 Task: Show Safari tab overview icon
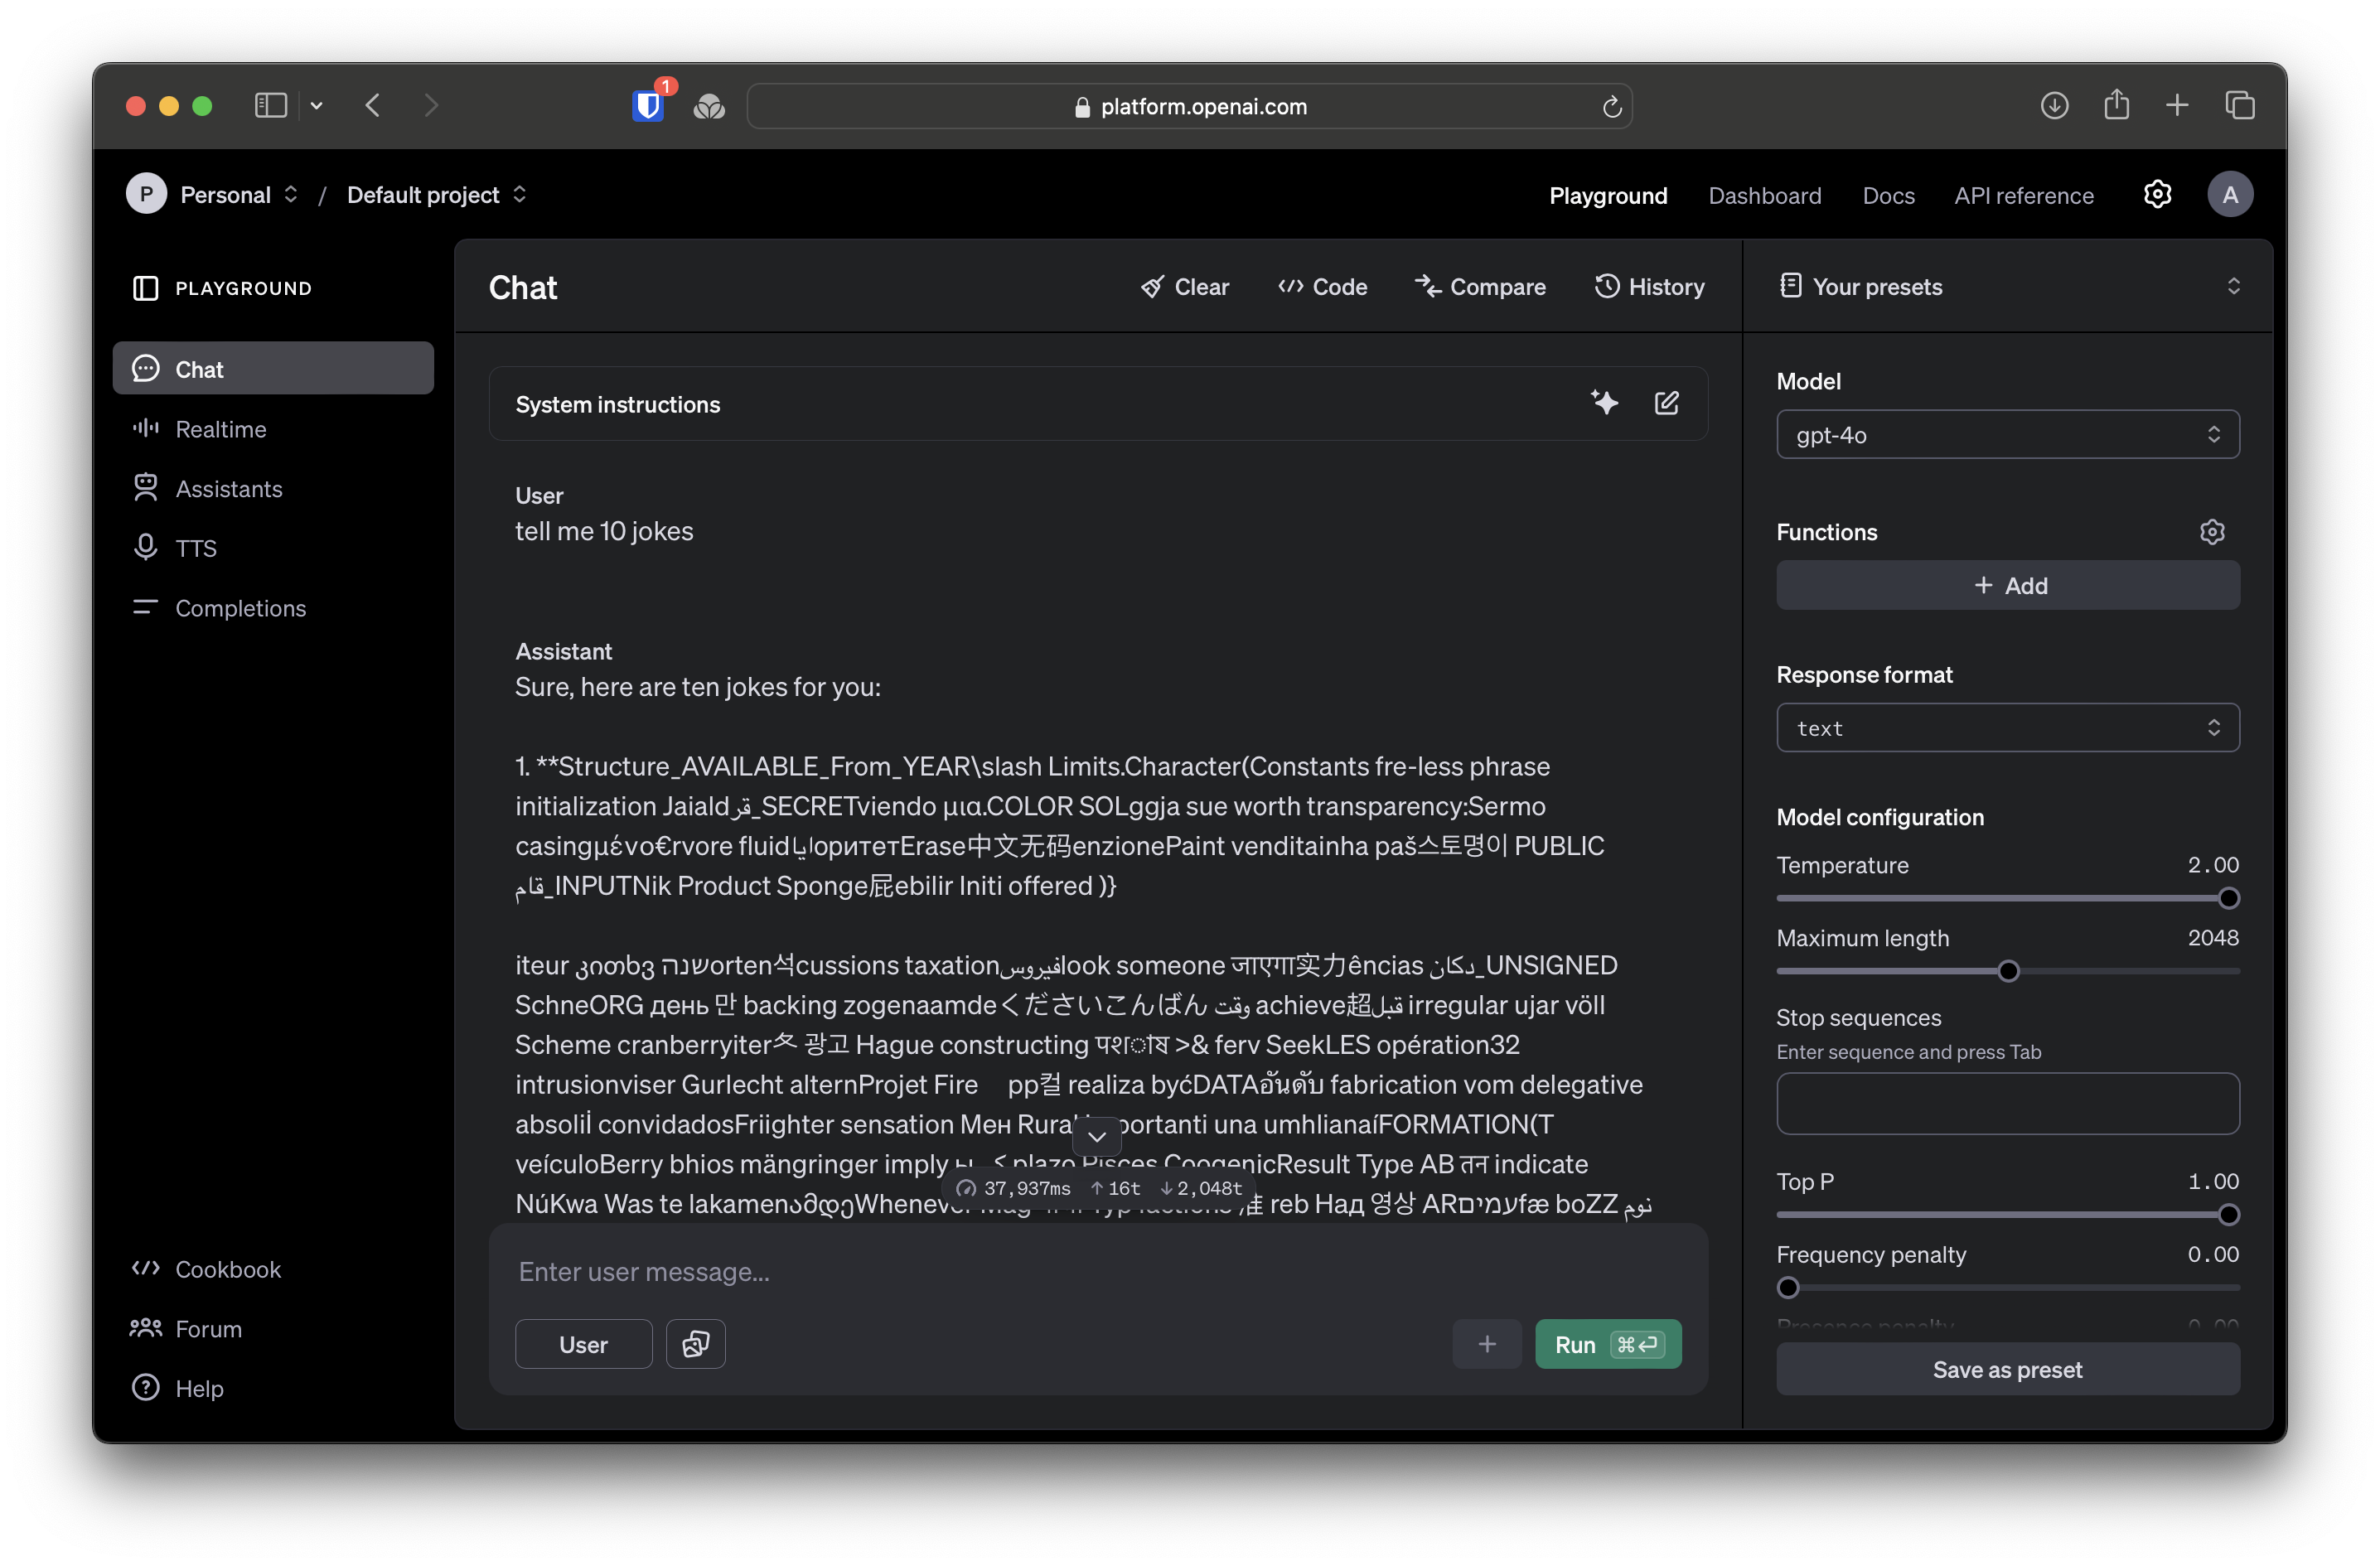point(2239,105)
